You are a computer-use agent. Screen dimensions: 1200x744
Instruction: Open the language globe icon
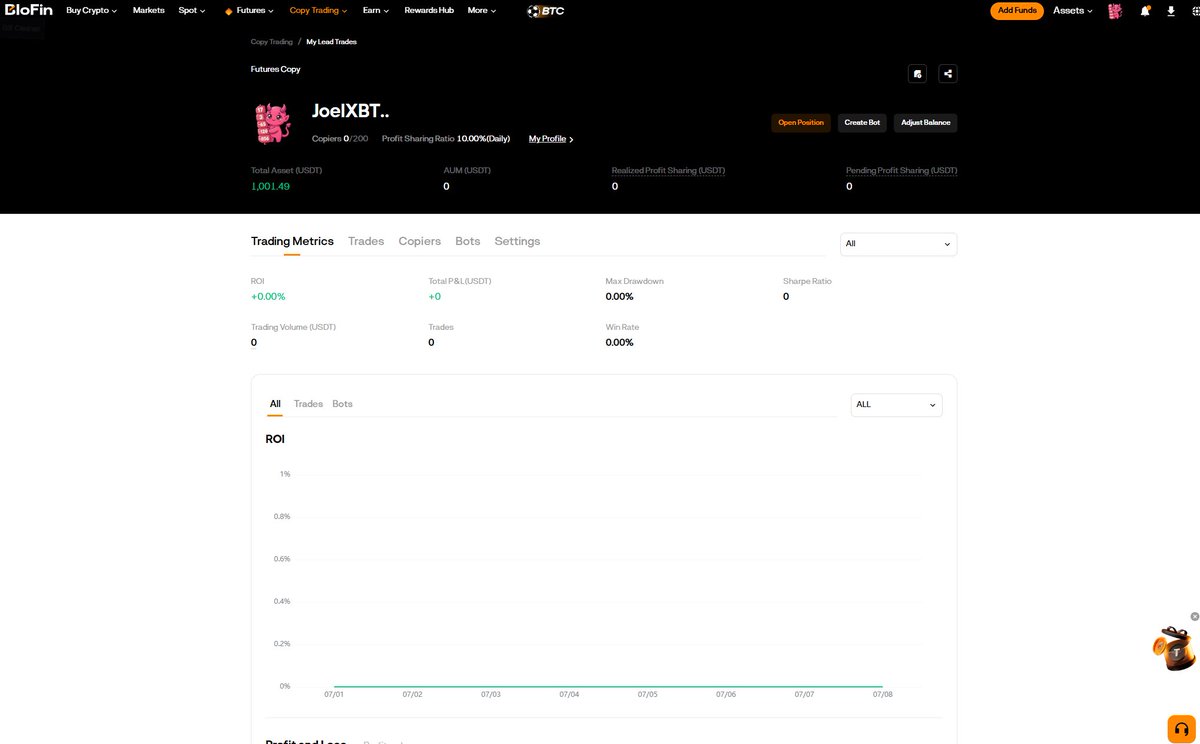[x=1194, y=11]
